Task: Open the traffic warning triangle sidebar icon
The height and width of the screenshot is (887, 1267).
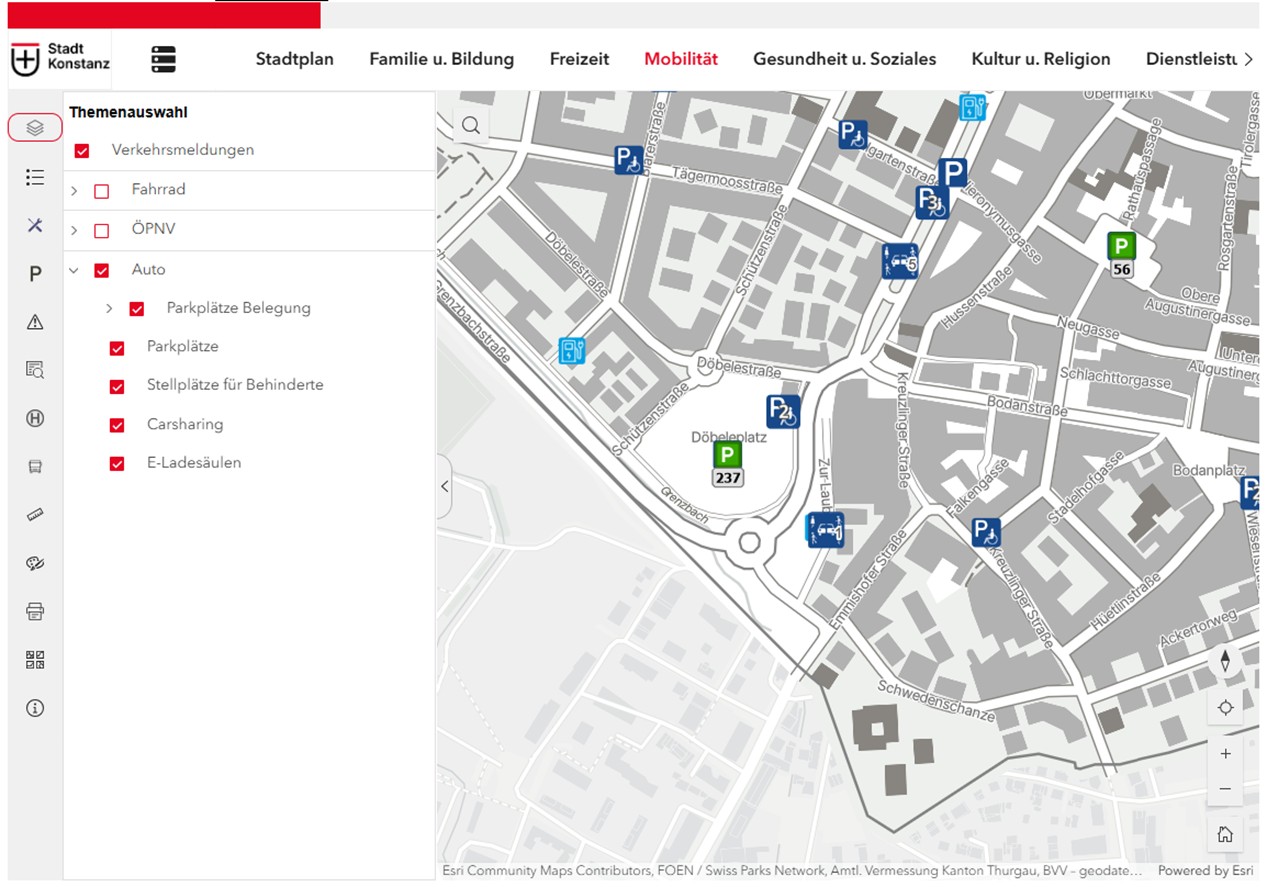Action: tap(34, 321)
